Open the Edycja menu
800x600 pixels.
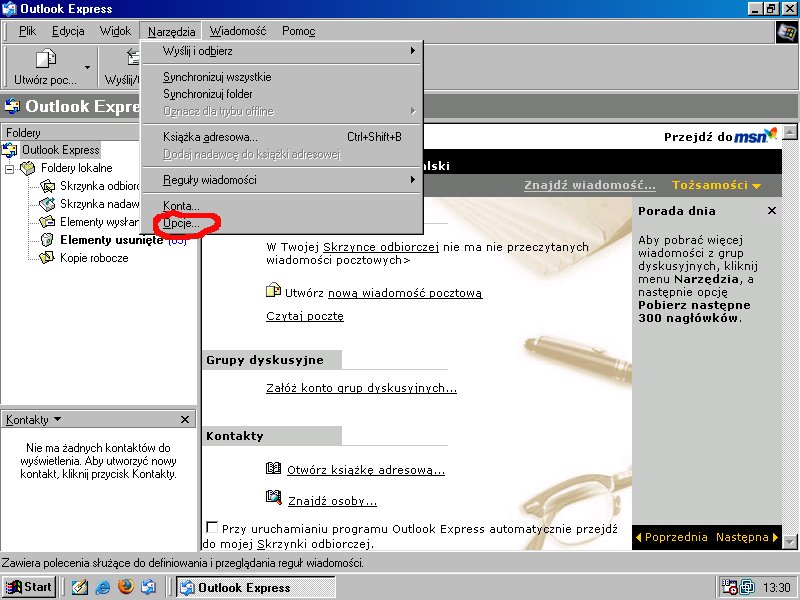pos(68,32)
